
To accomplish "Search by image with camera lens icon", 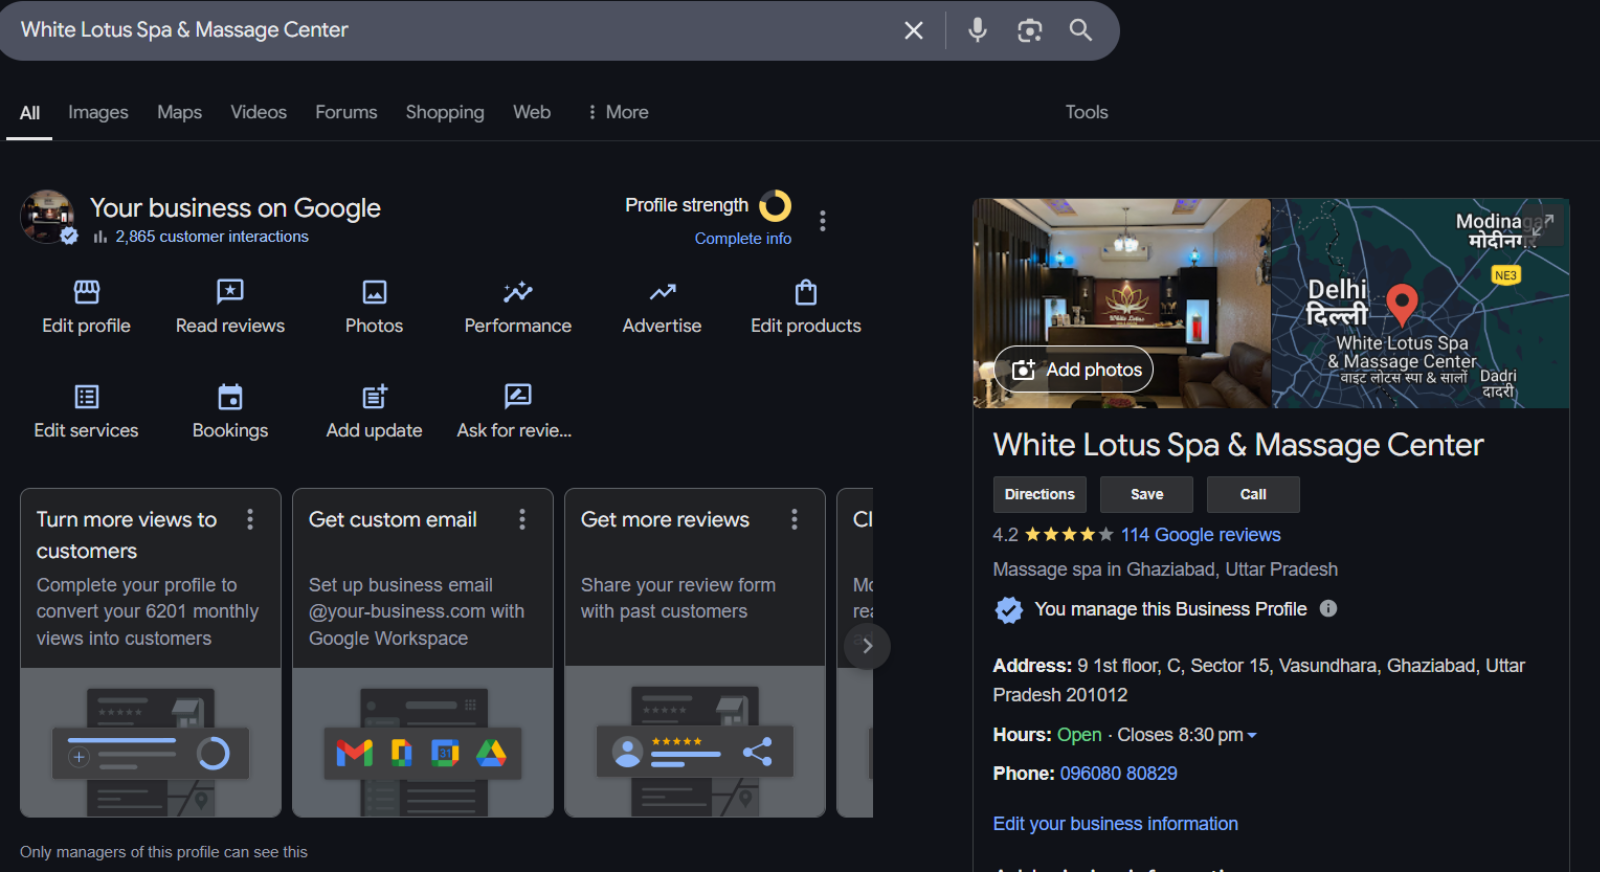I will 1029,30.
